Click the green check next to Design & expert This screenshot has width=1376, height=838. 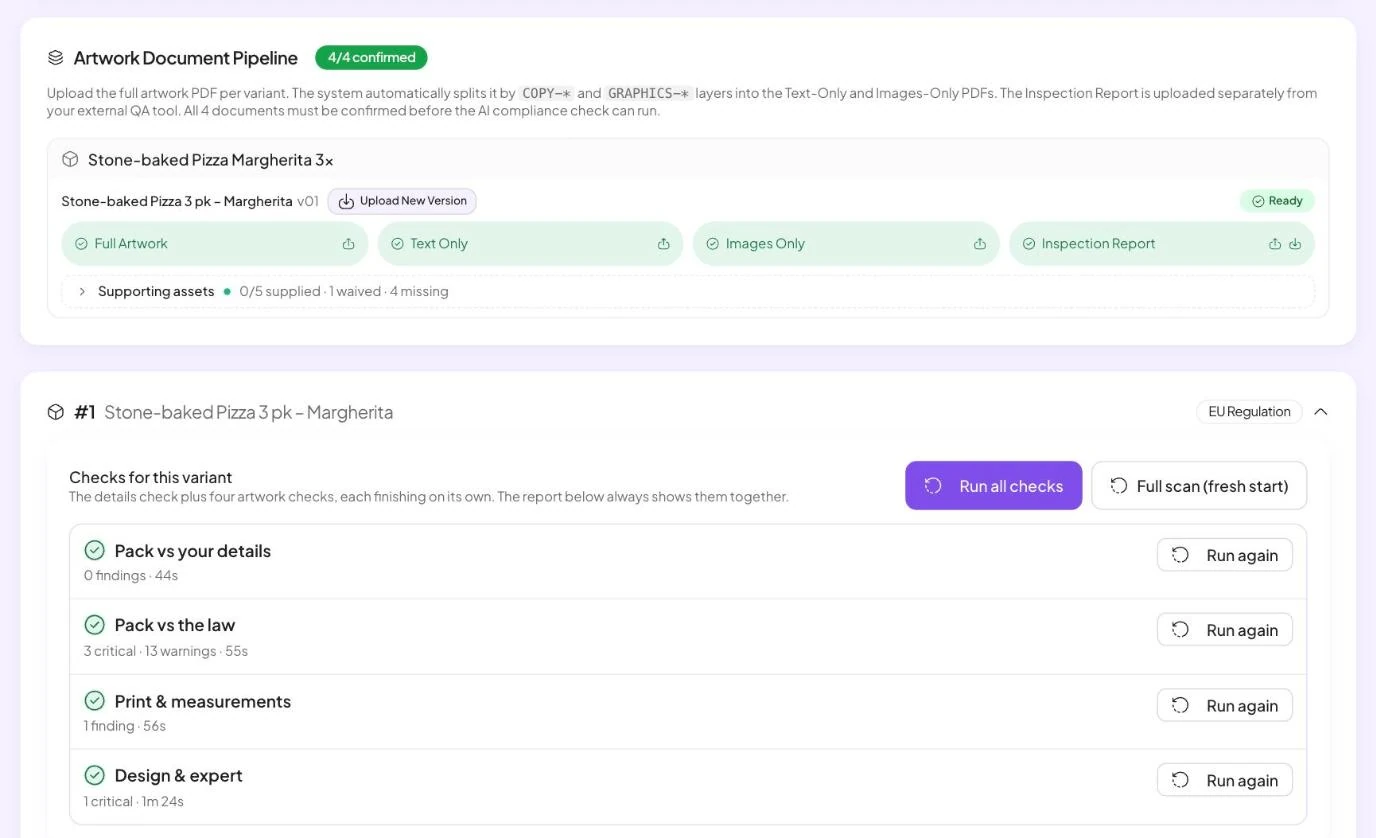click(95, 775)
